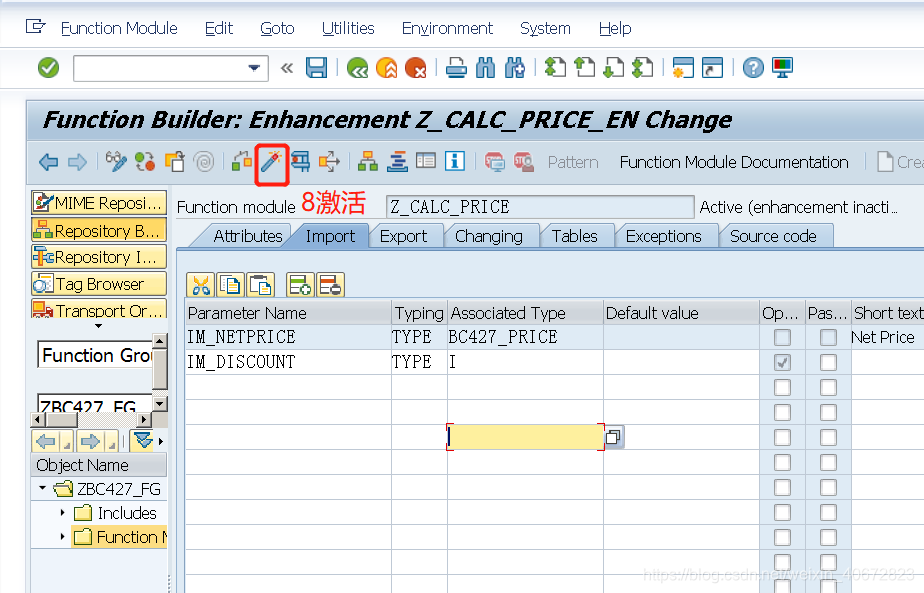This screenshot has width=924, height=593.
Task: Click the Previous Page icon
Action: pyautogui.click(x=584, y=68)
